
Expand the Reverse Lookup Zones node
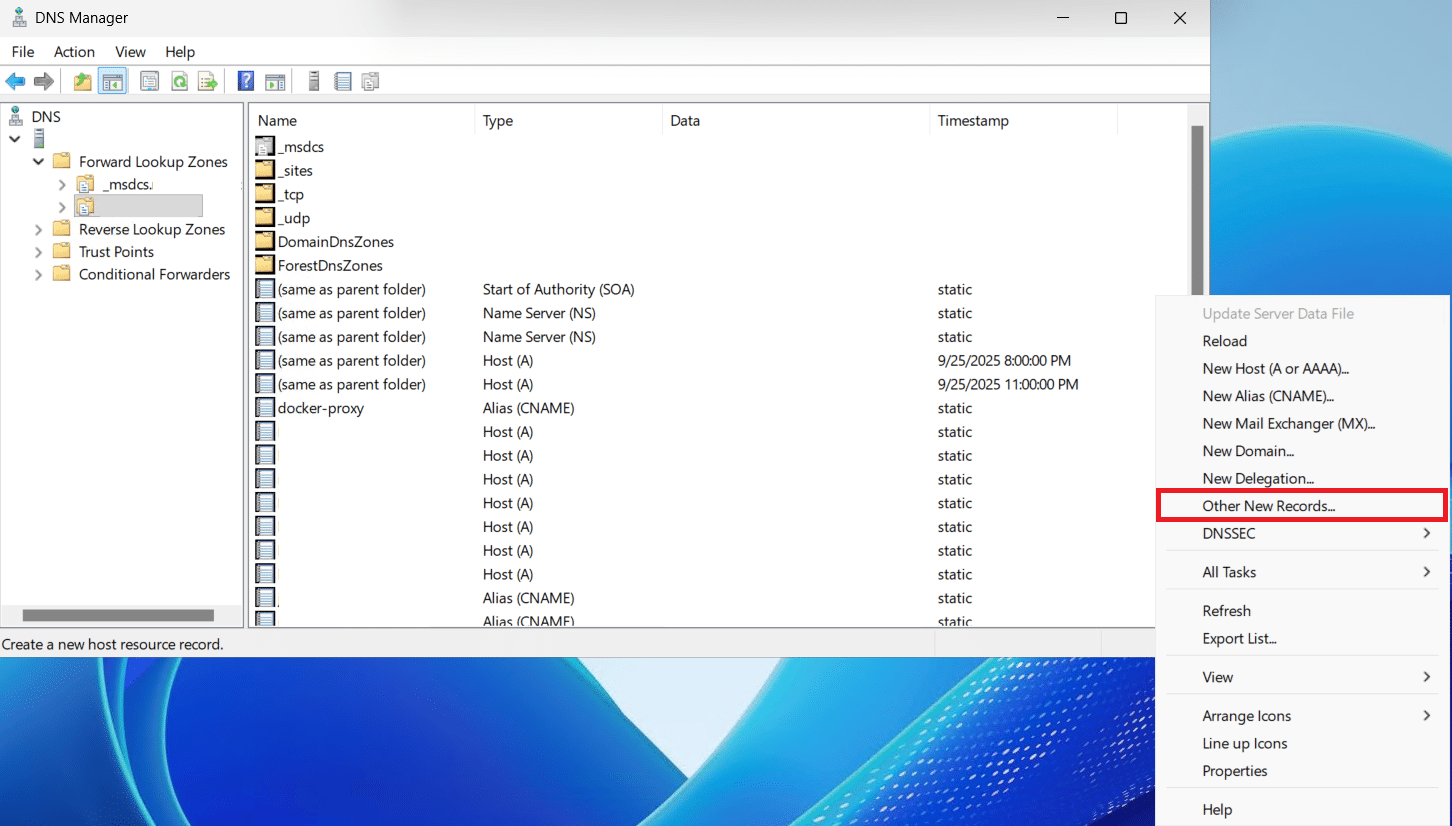point(39,229)
